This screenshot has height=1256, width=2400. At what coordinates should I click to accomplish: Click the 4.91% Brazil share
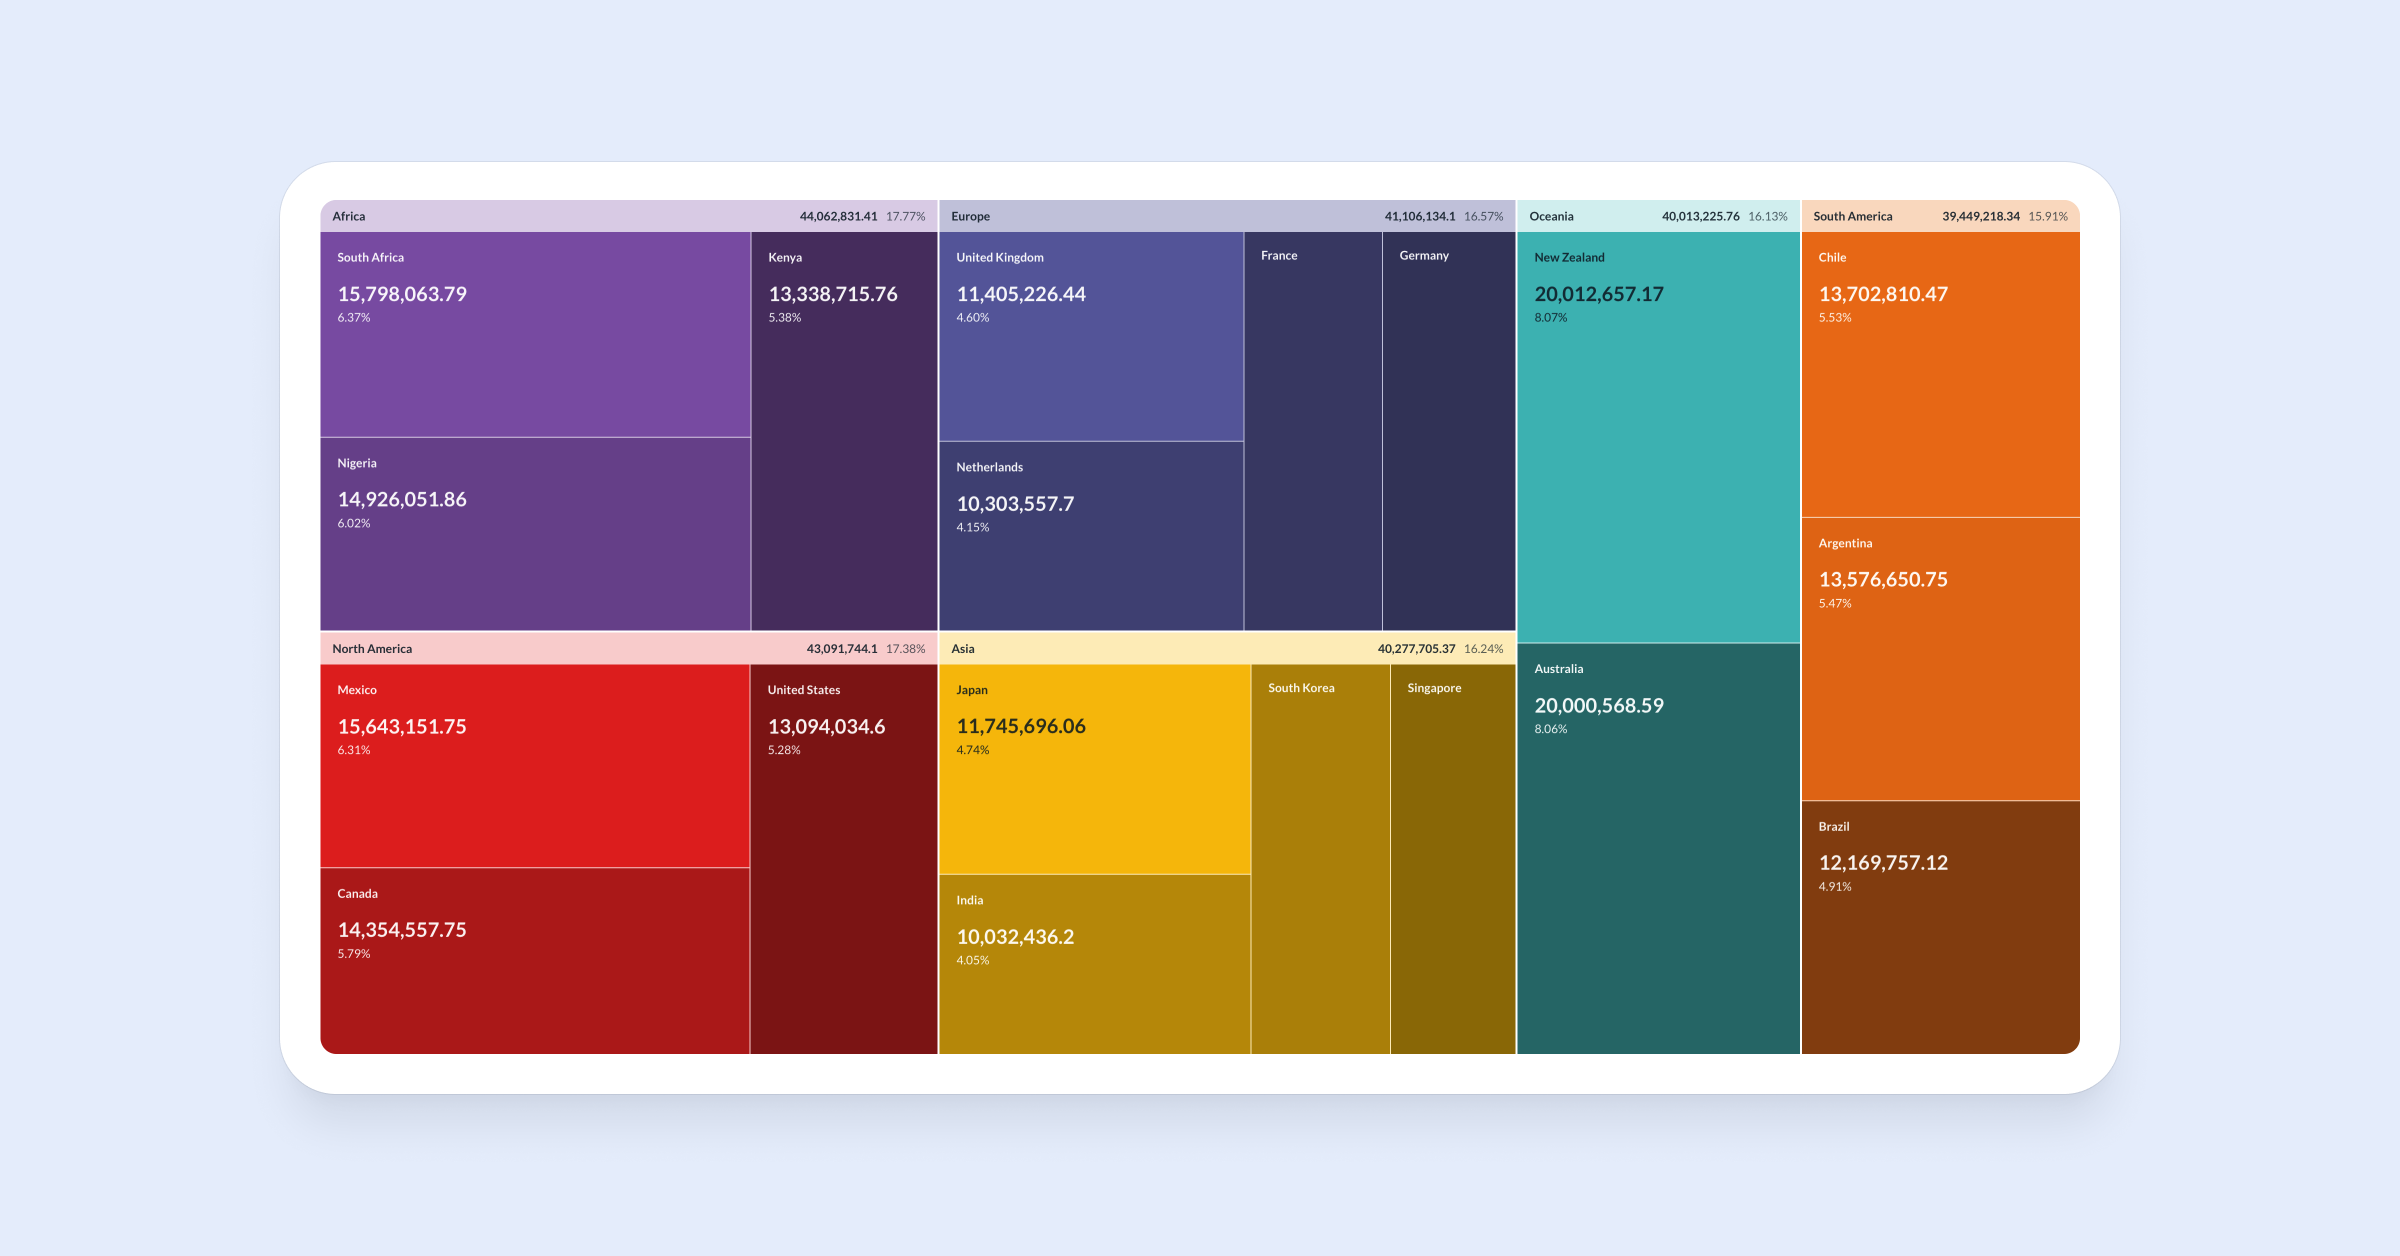click(x=1835, y=887)
